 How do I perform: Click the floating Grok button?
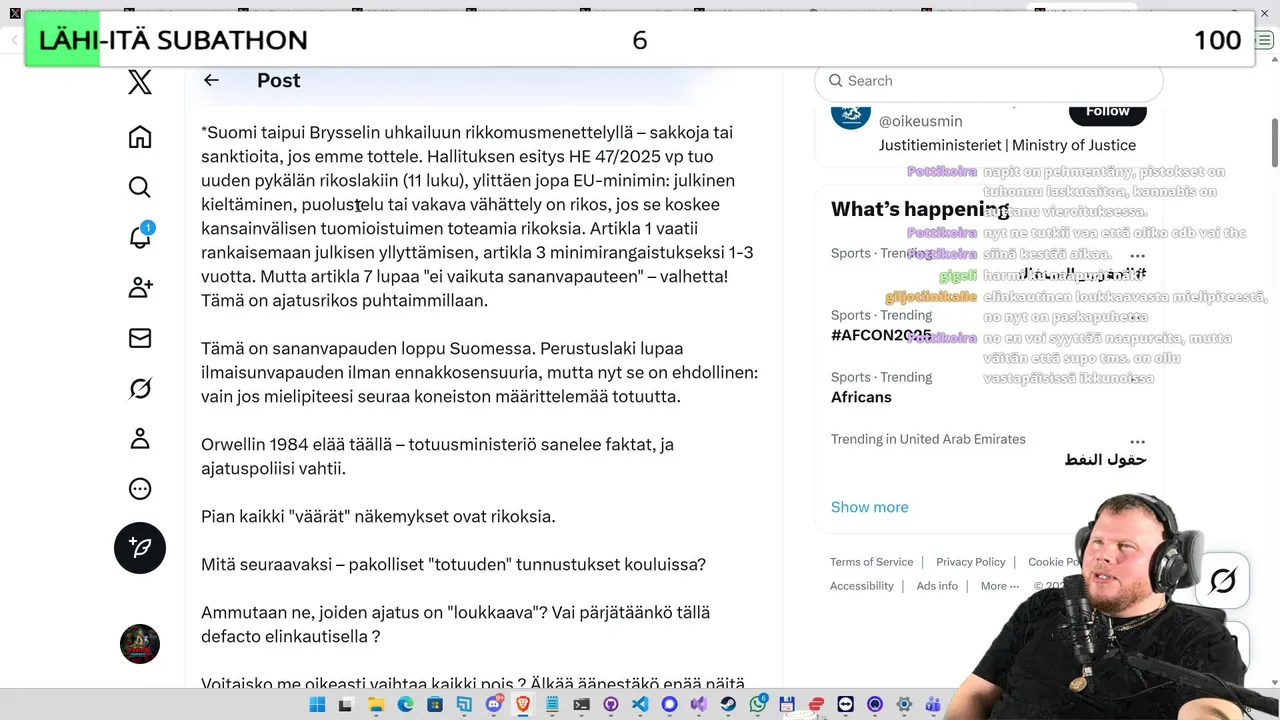1223,580
